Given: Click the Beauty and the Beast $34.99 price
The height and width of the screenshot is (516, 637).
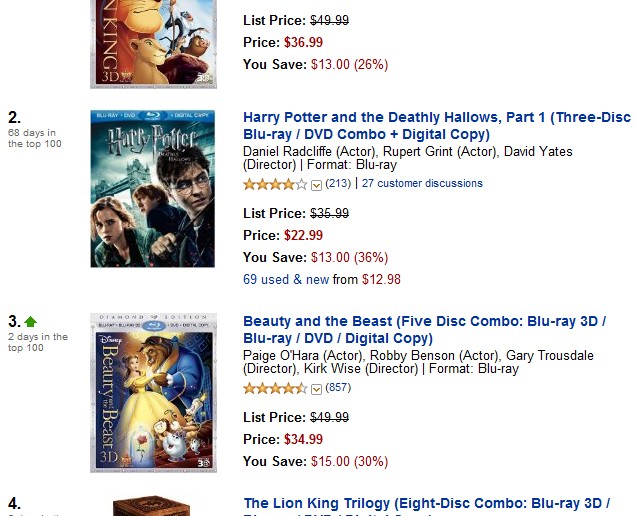Looking at the screenshot, I should coord(302,440).
